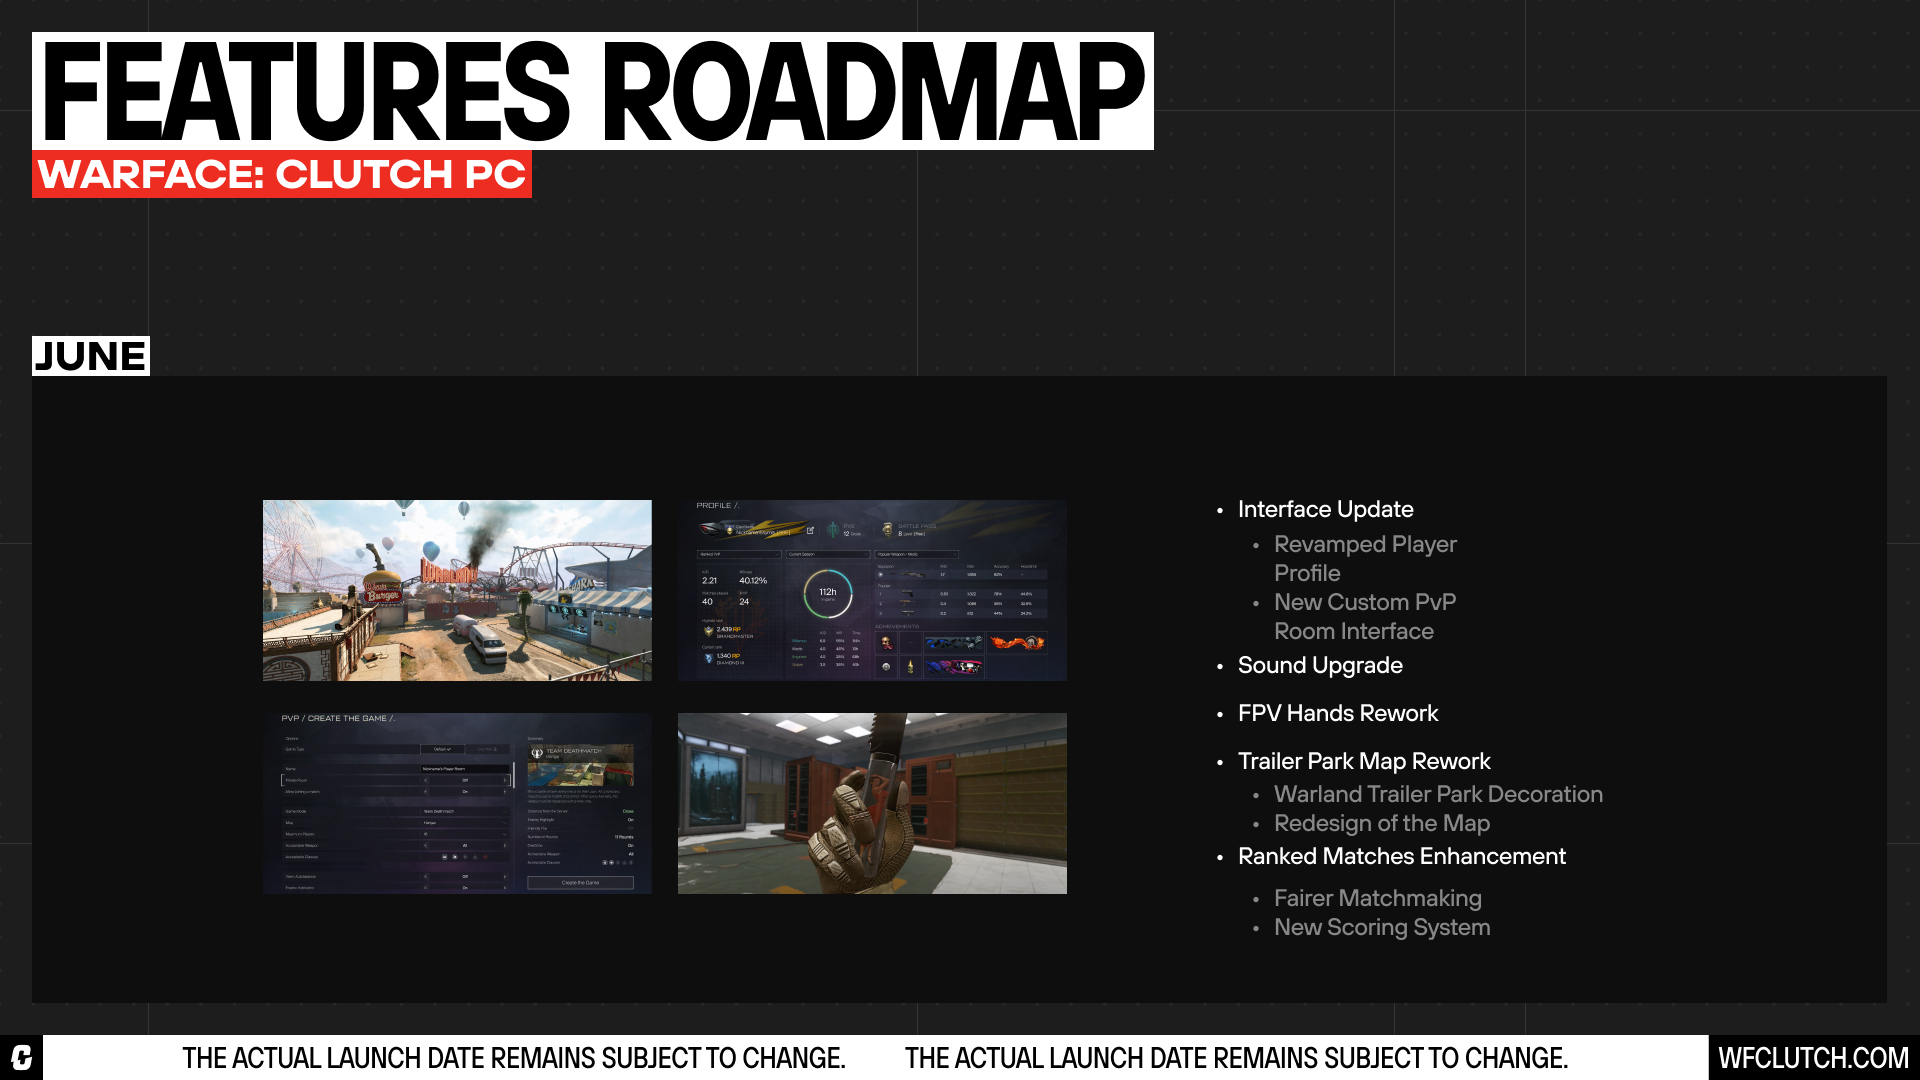Click the FPV Hands Rework bullet
The height and width of the screenshot is (1080, 1920).
[1338, 713]
